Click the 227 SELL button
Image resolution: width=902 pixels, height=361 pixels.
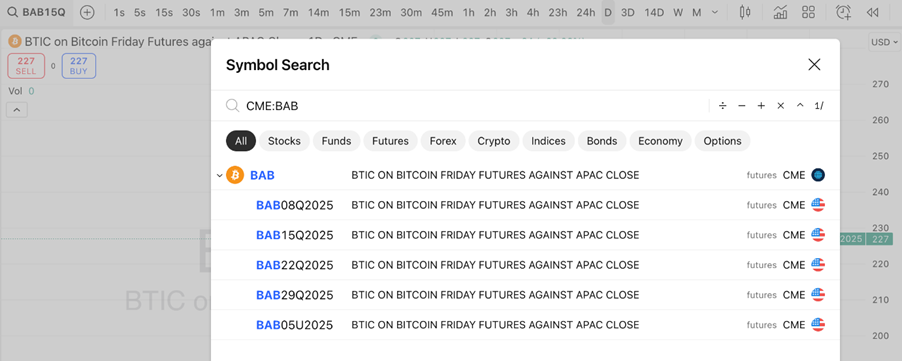coord(26,66)
